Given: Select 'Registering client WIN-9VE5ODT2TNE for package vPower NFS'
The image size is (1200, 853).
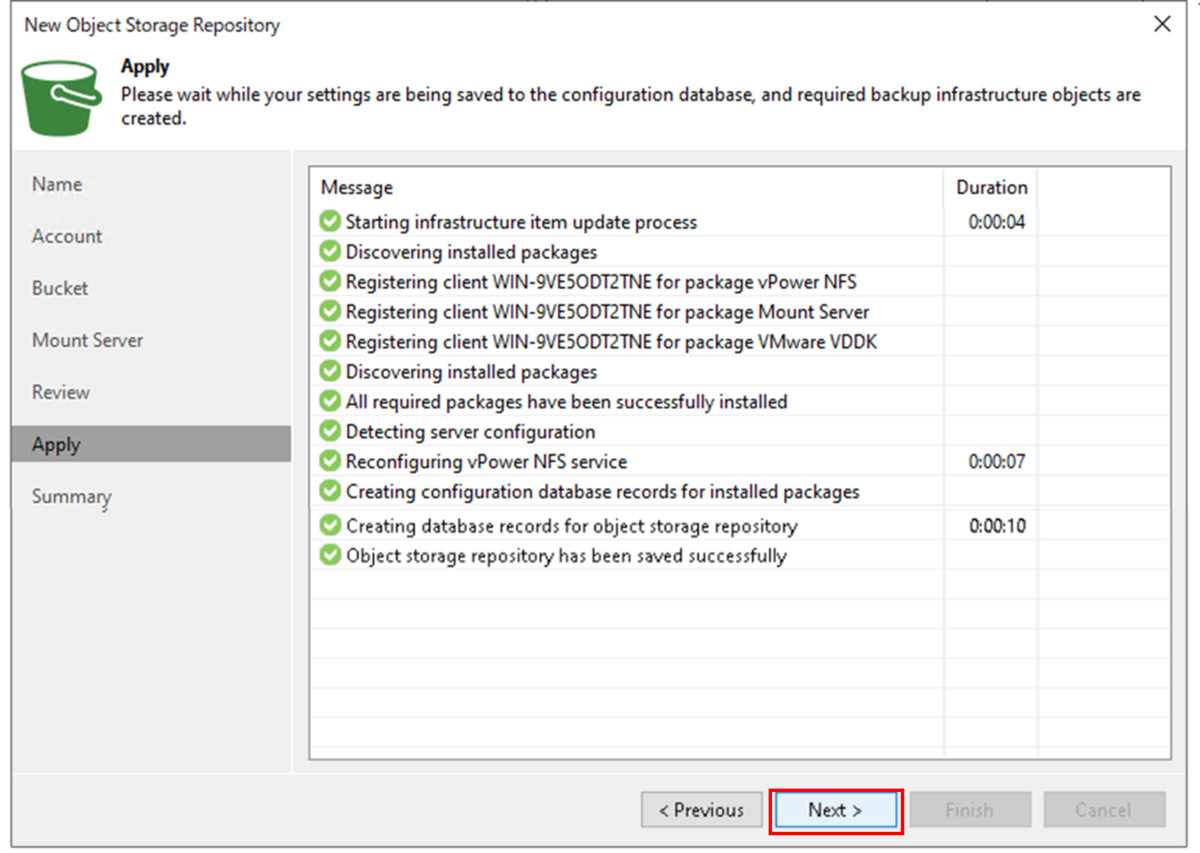Looking at the screenshot, I should [x=740, y=281].
